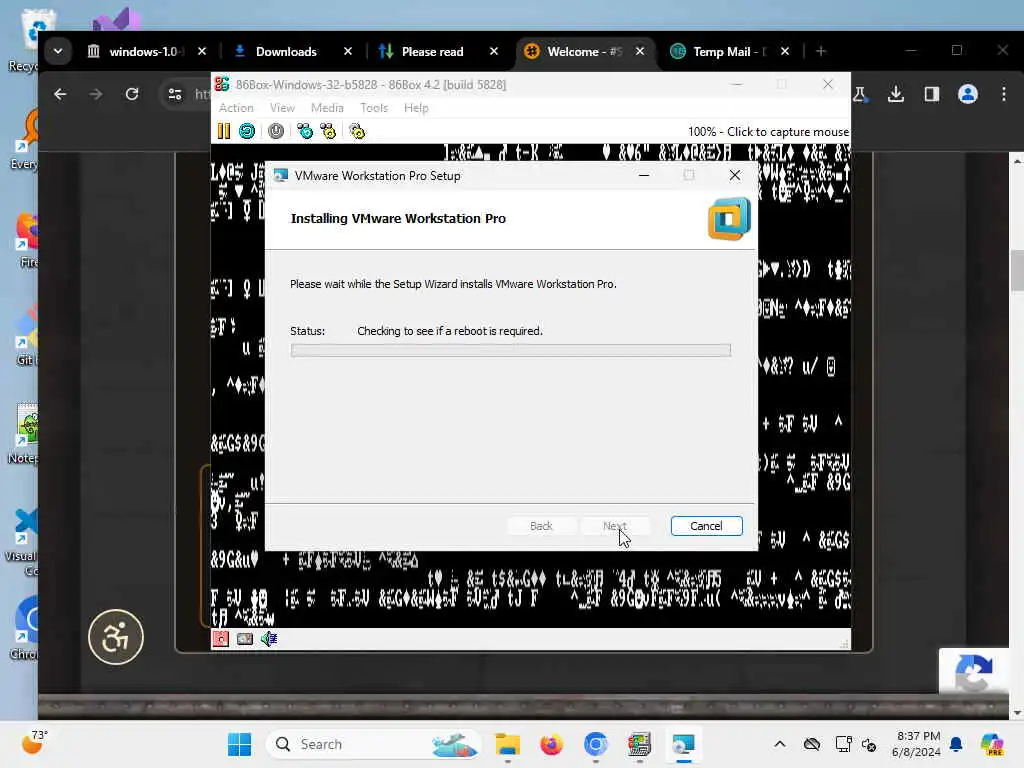Open the 86Box Tools menu
Screen dimensions: 1024x768
point(374,108)
